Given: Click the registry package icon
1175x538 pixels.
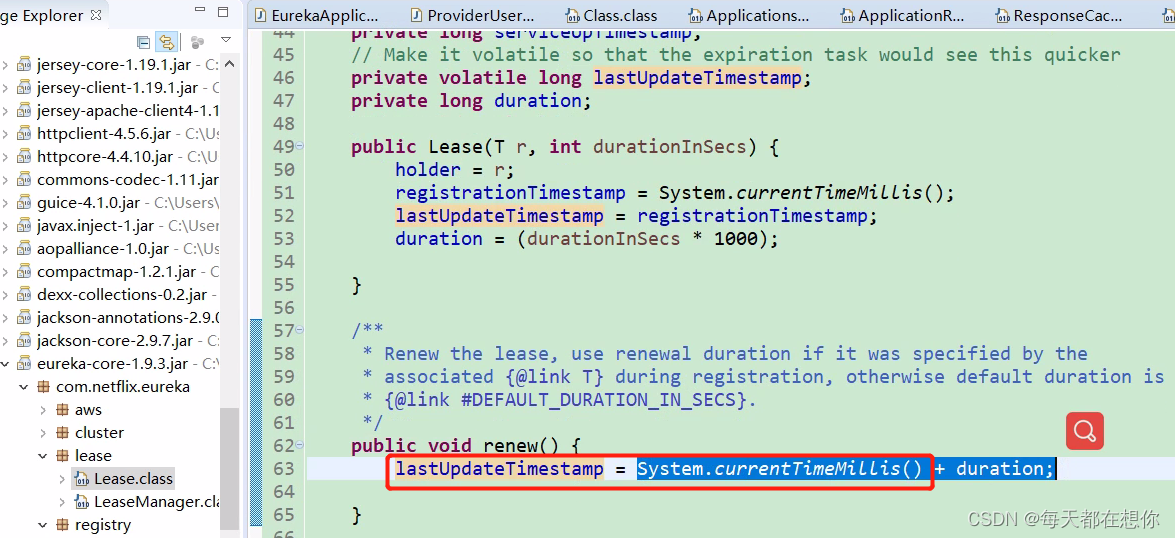Looking at the screenshot, I should pos(63,525).
